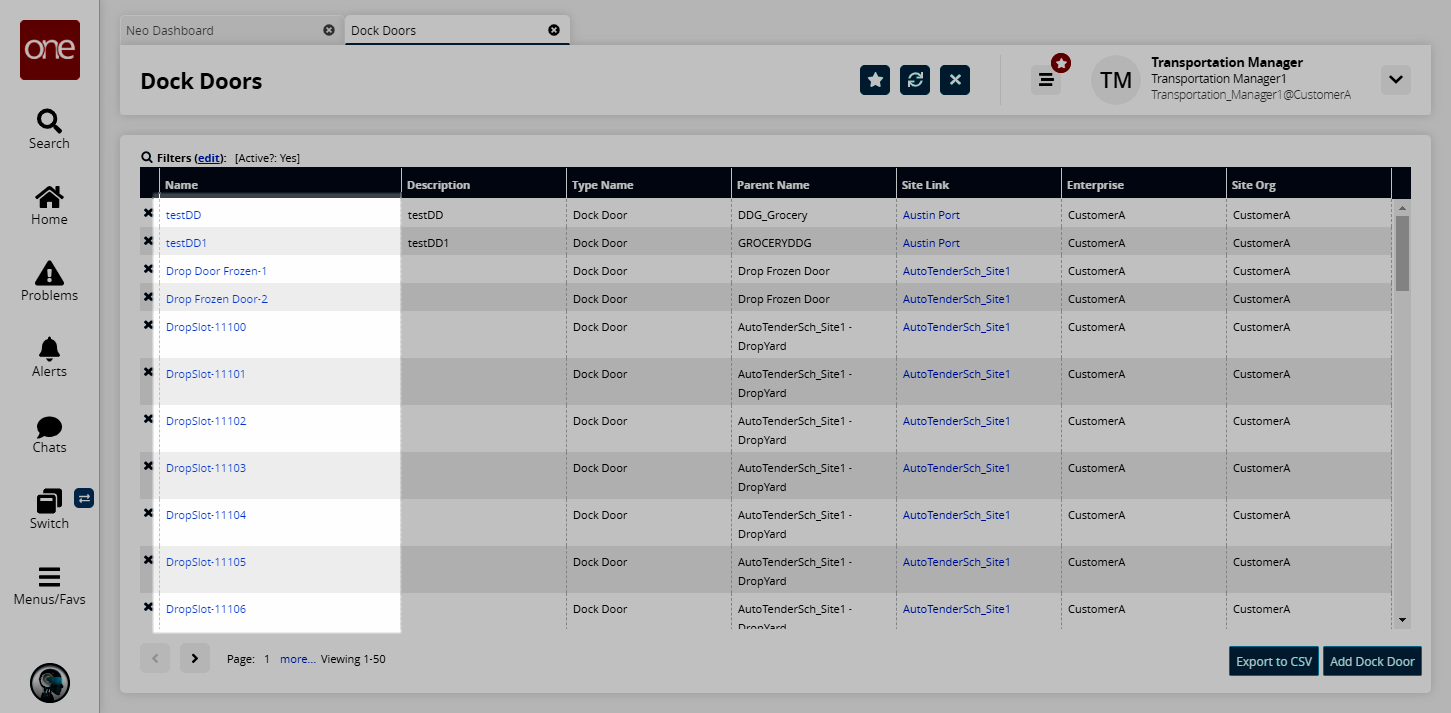The height and width of the screenshot is (713, 1451).
Task: Add page to favorites with star button
Action: 875,80
